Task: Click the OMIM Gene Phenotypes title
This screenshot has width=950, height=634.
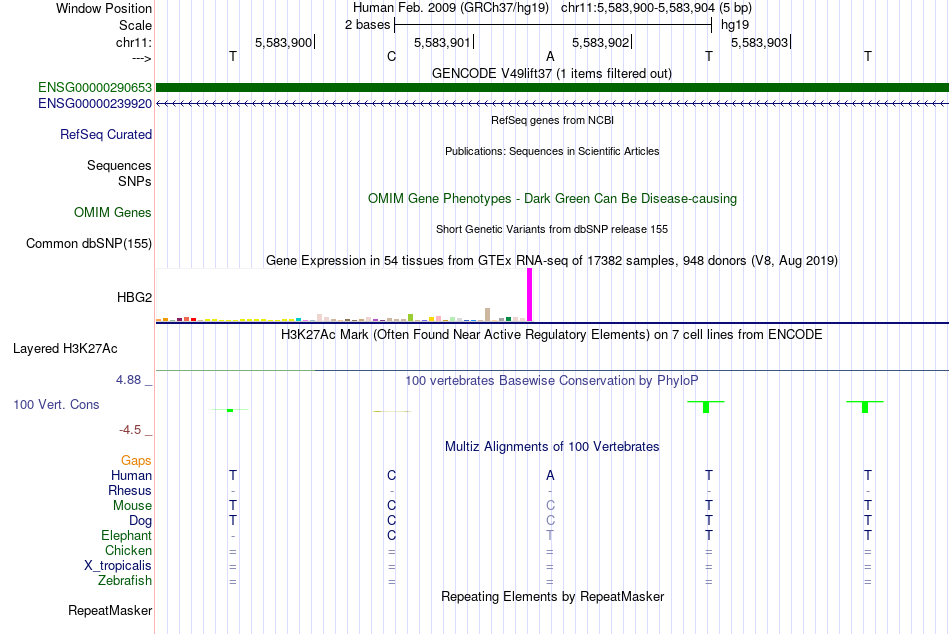Action: point(552,199)
